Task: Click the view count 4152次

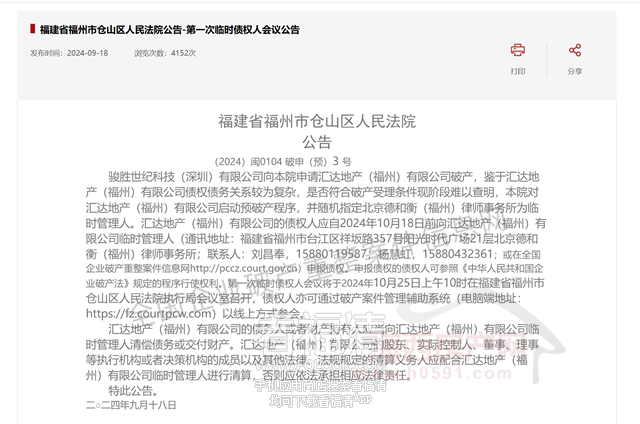Action: 183,53
